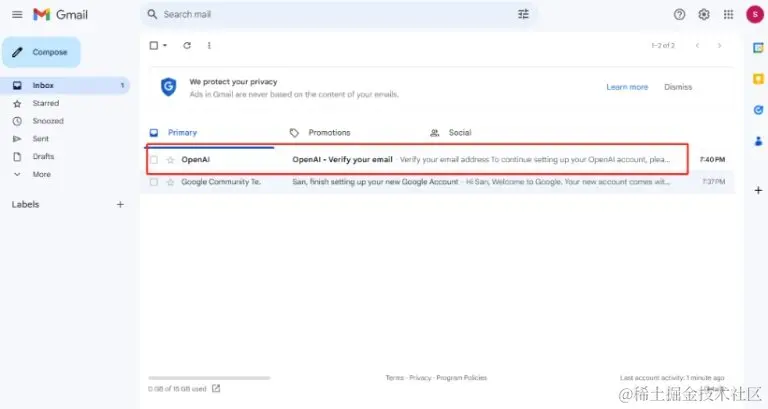
Task: Click inside the Search mail field
Action: coord(338,14)
